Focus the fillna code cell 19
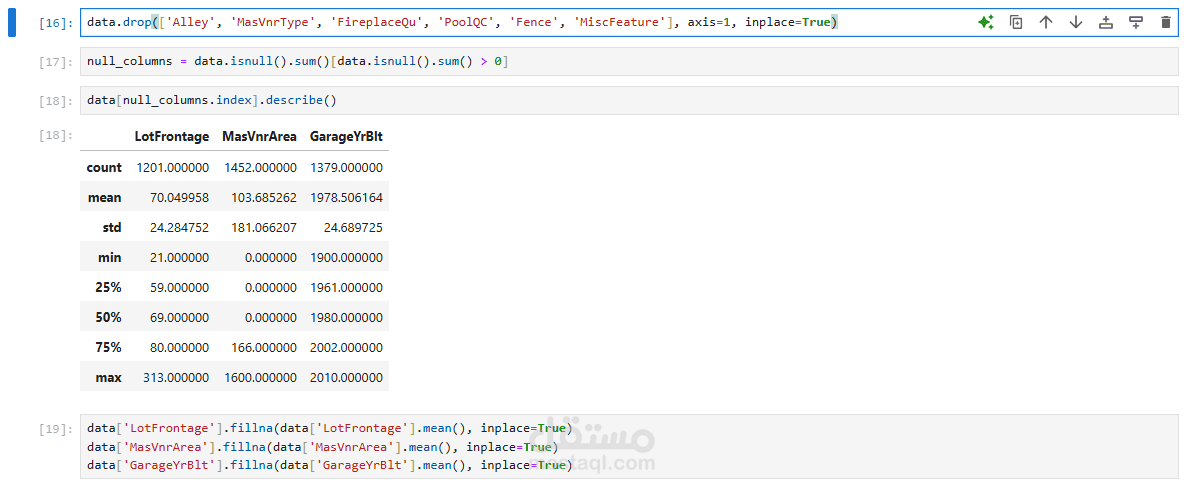This screenshot has height=484, width=1184. point(629,447)
